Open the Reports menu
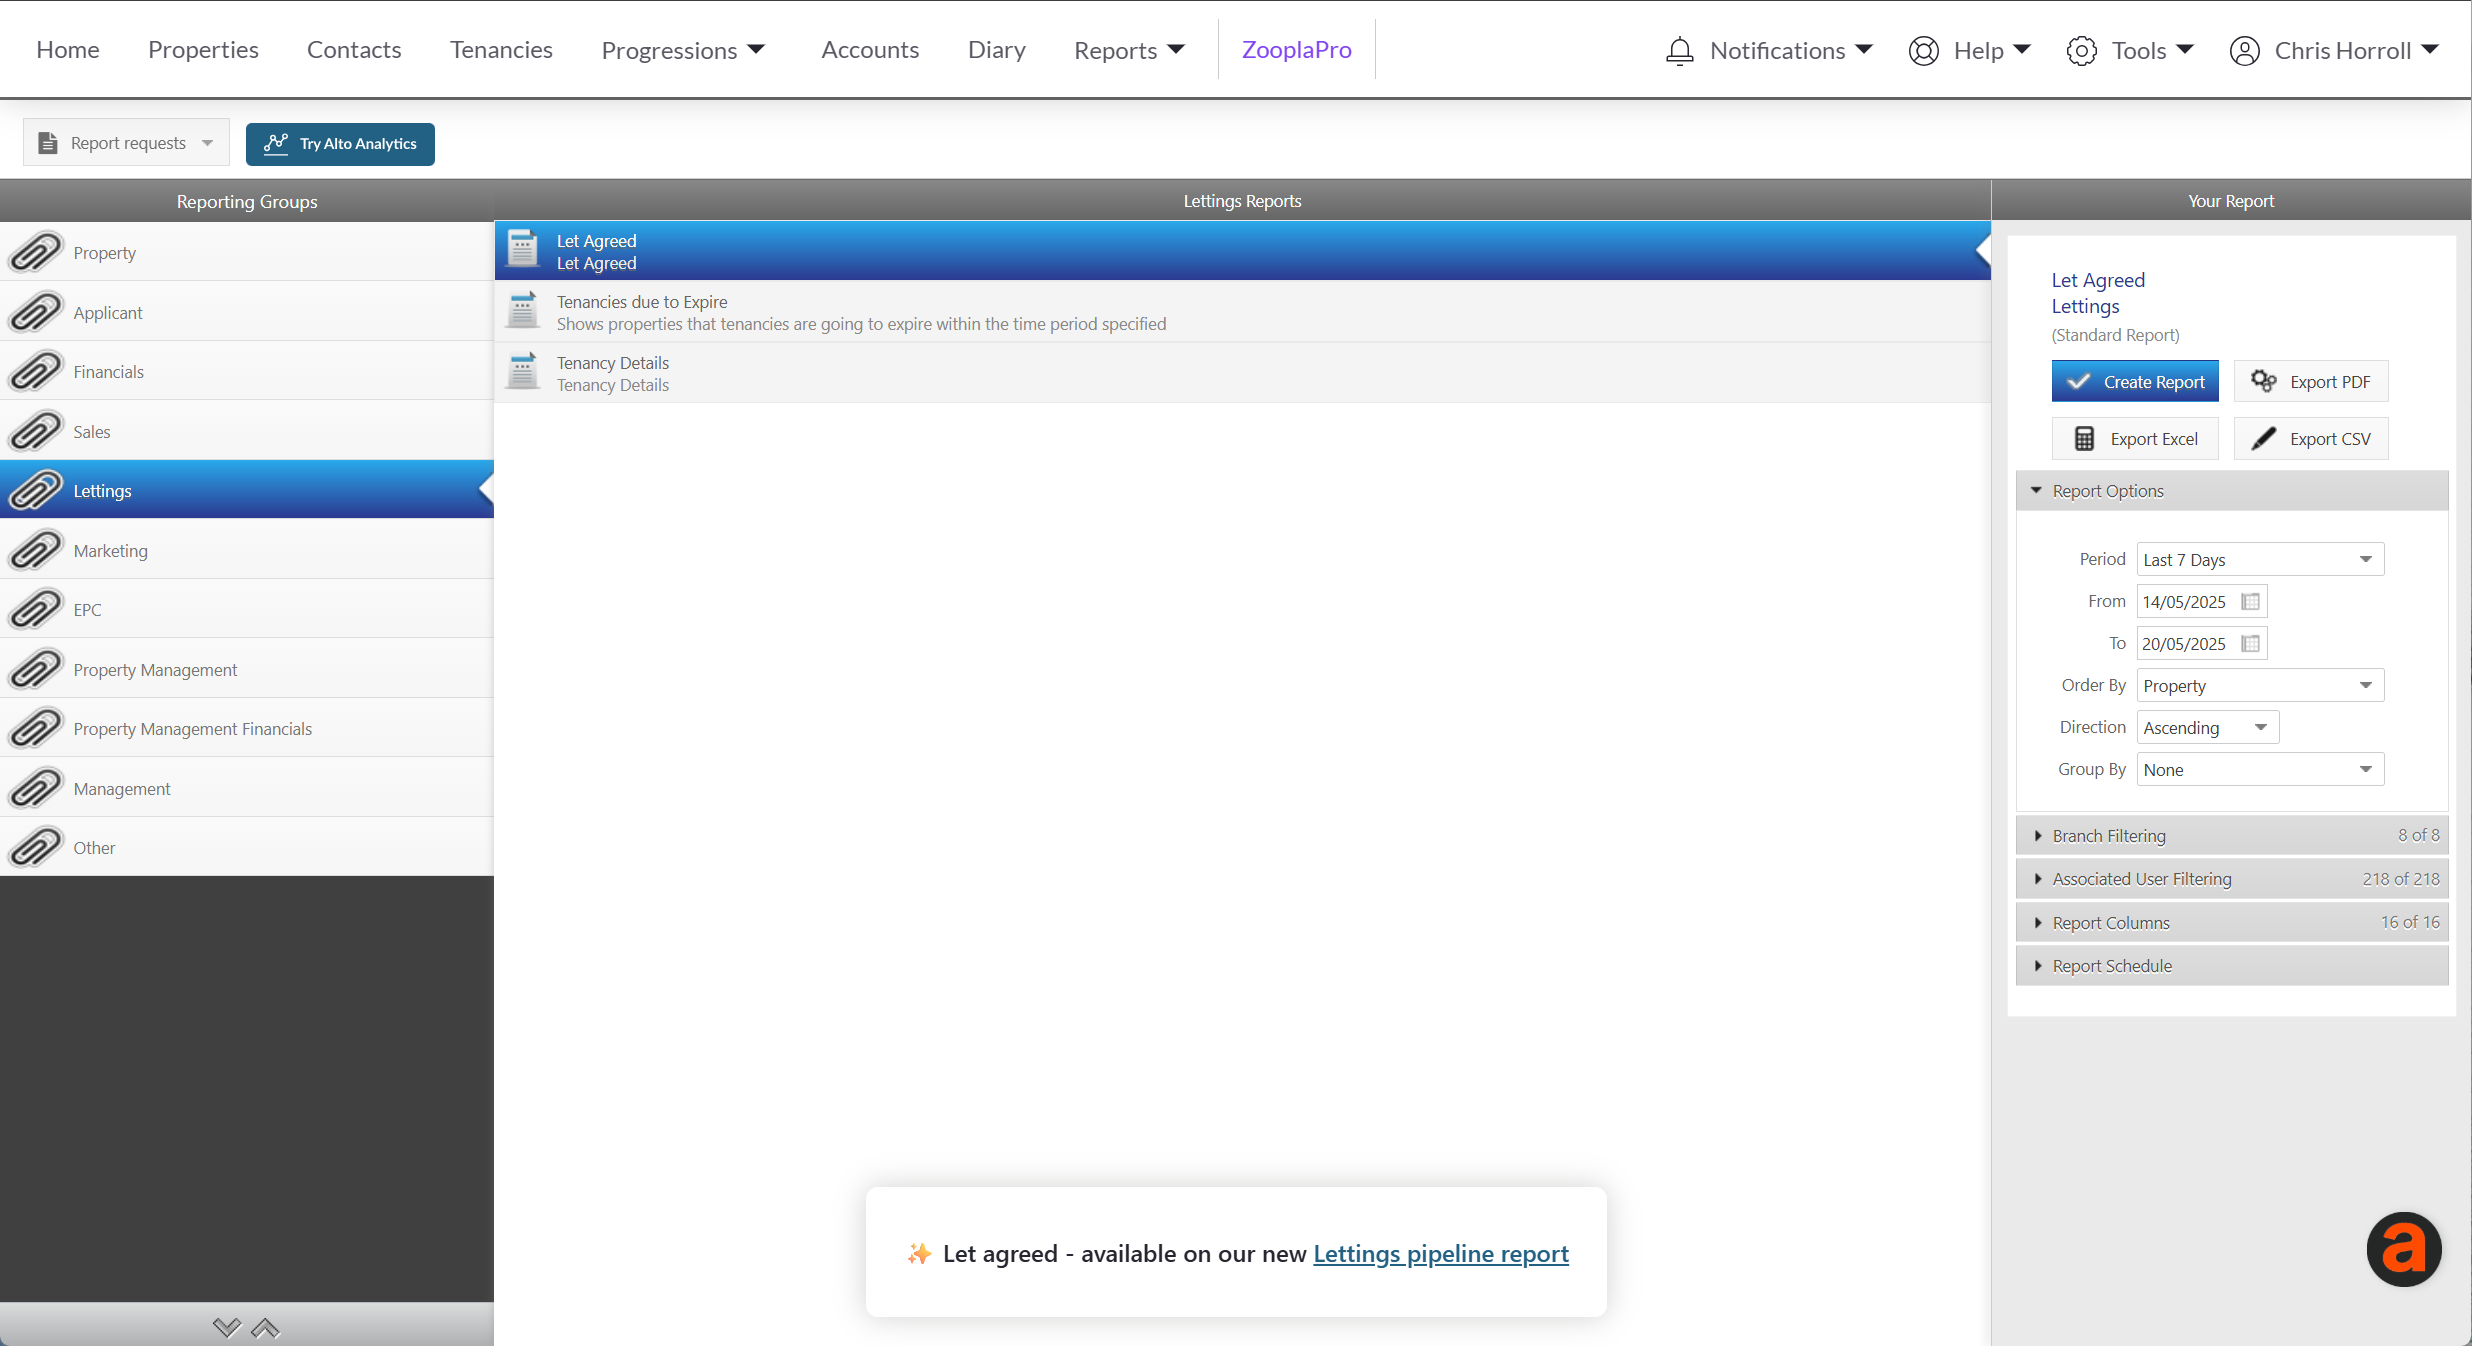The width and height of the screenshot is (2472, 1346). coord(1129,50)
